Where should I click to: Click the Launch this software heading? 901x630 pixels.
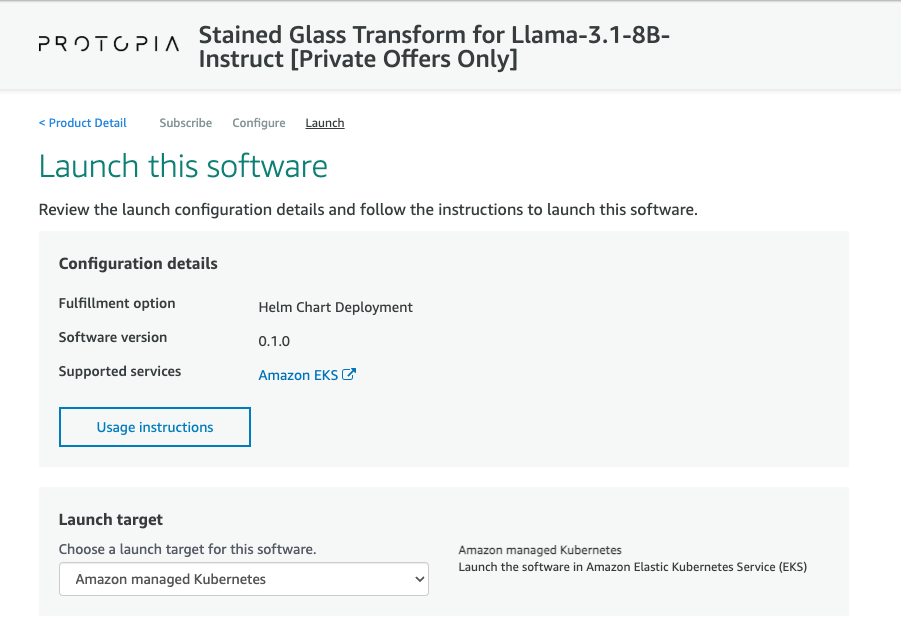[x=183, y=166]
